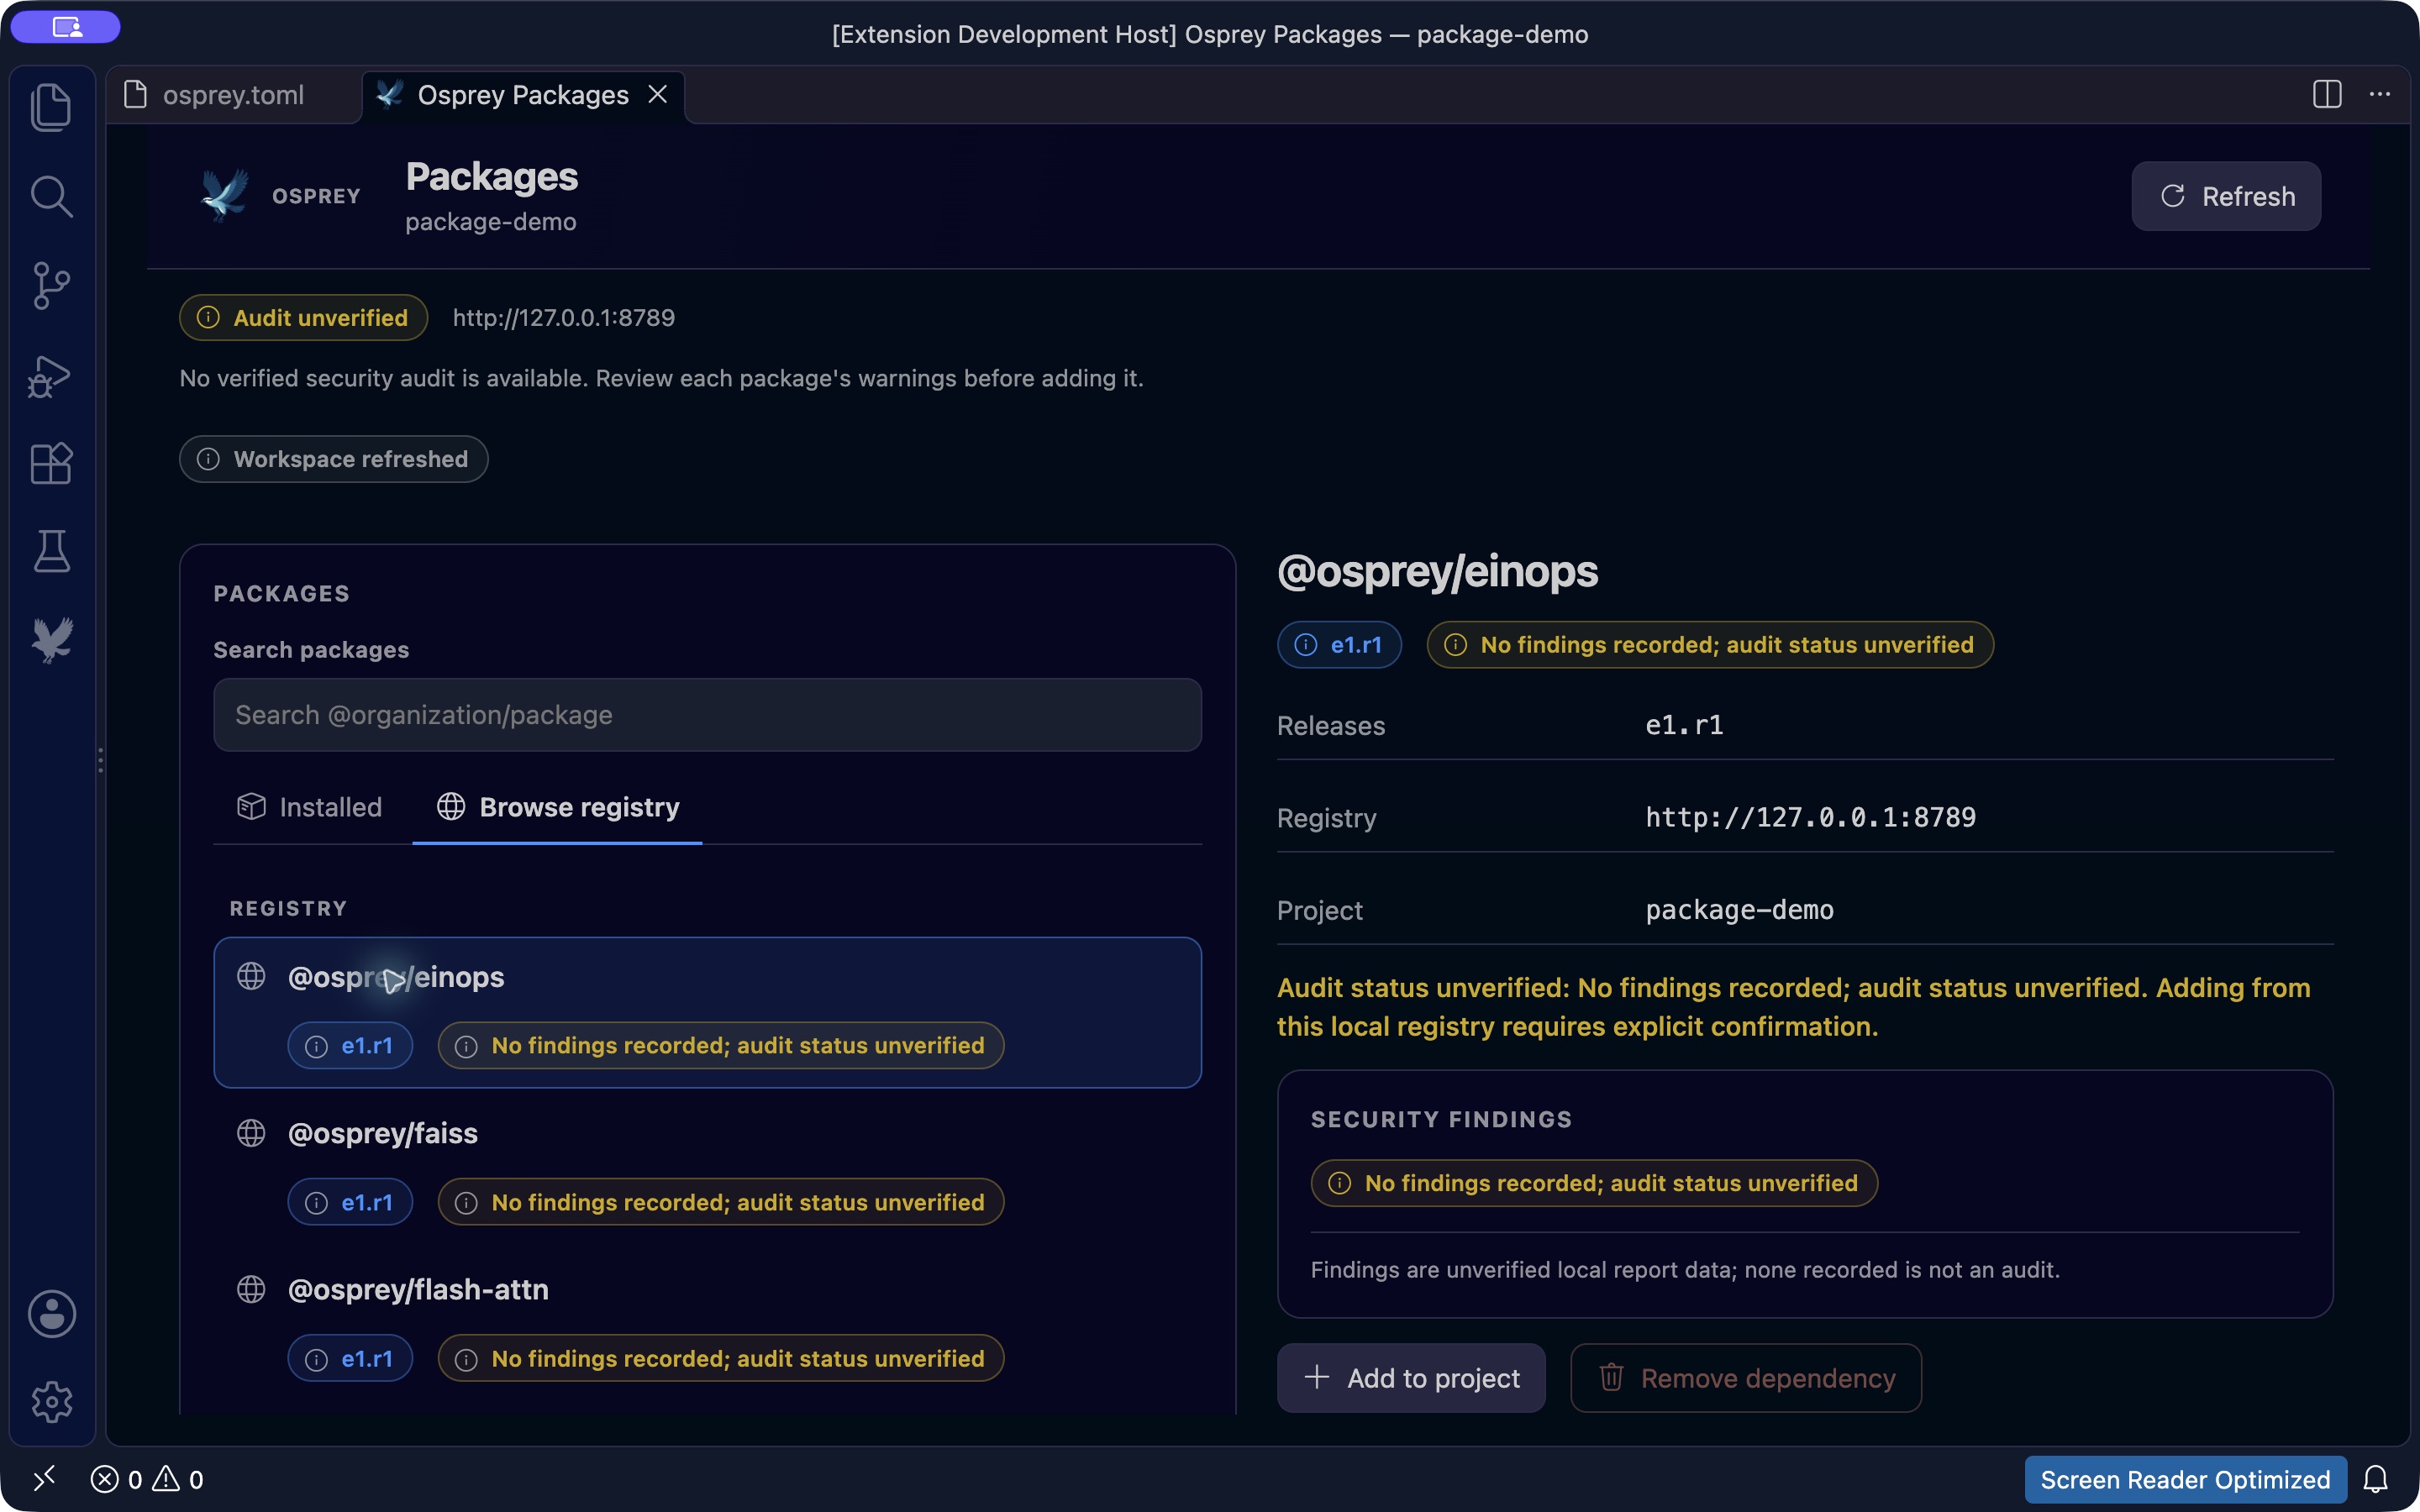Screen dimensions: 2420x1512
Task: Click Screen Reader Optimized status item
Action: pyautogui.click(x=2185, y=1479)
